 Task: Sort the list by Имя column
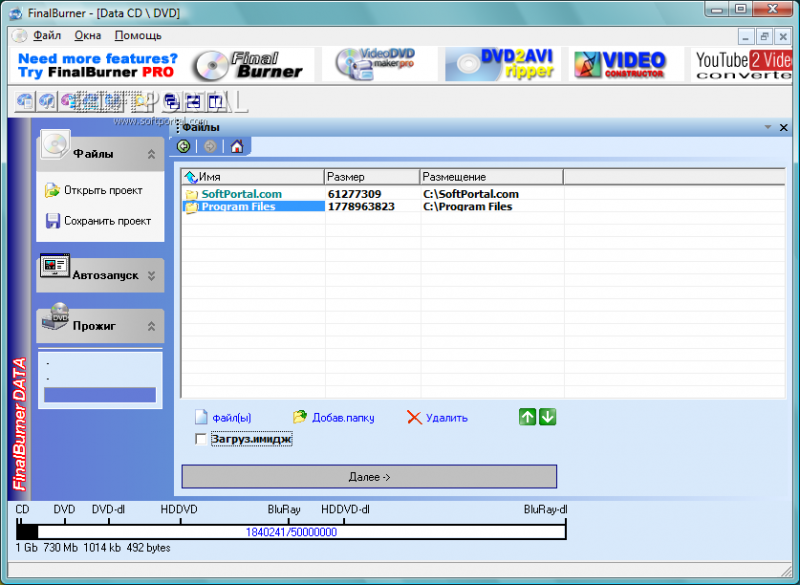[253, 177]
